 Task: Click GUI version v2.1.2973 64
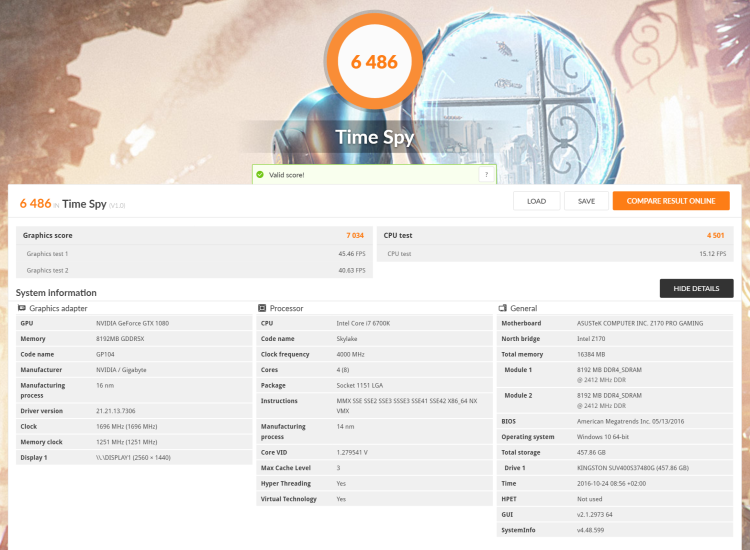(595, 515)
